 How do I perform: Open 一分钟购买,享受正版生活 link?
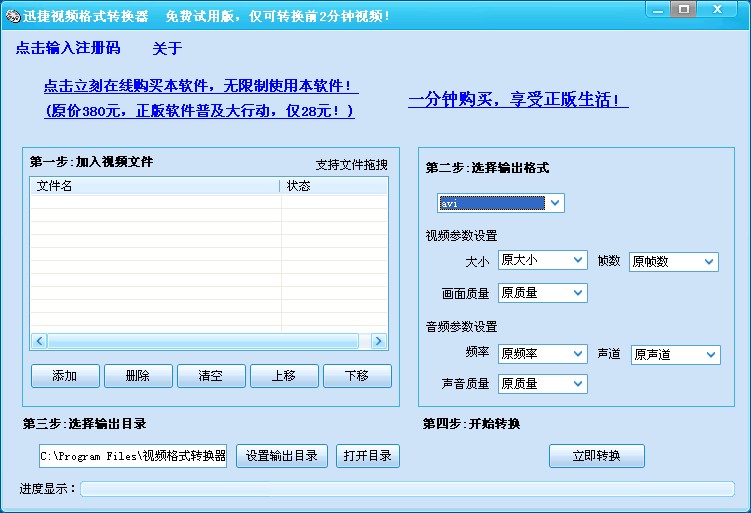[518, 100]
